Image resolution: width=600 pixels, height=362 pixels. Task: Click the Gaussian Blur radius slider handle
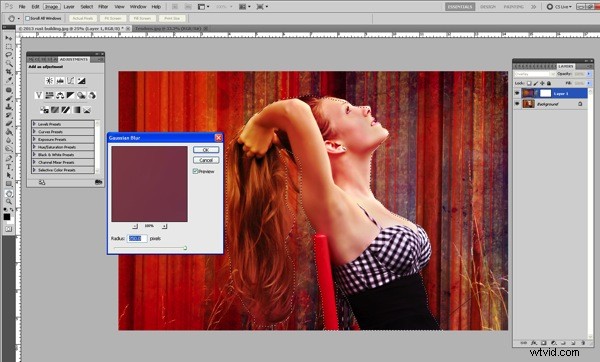(x=185, y=248)
